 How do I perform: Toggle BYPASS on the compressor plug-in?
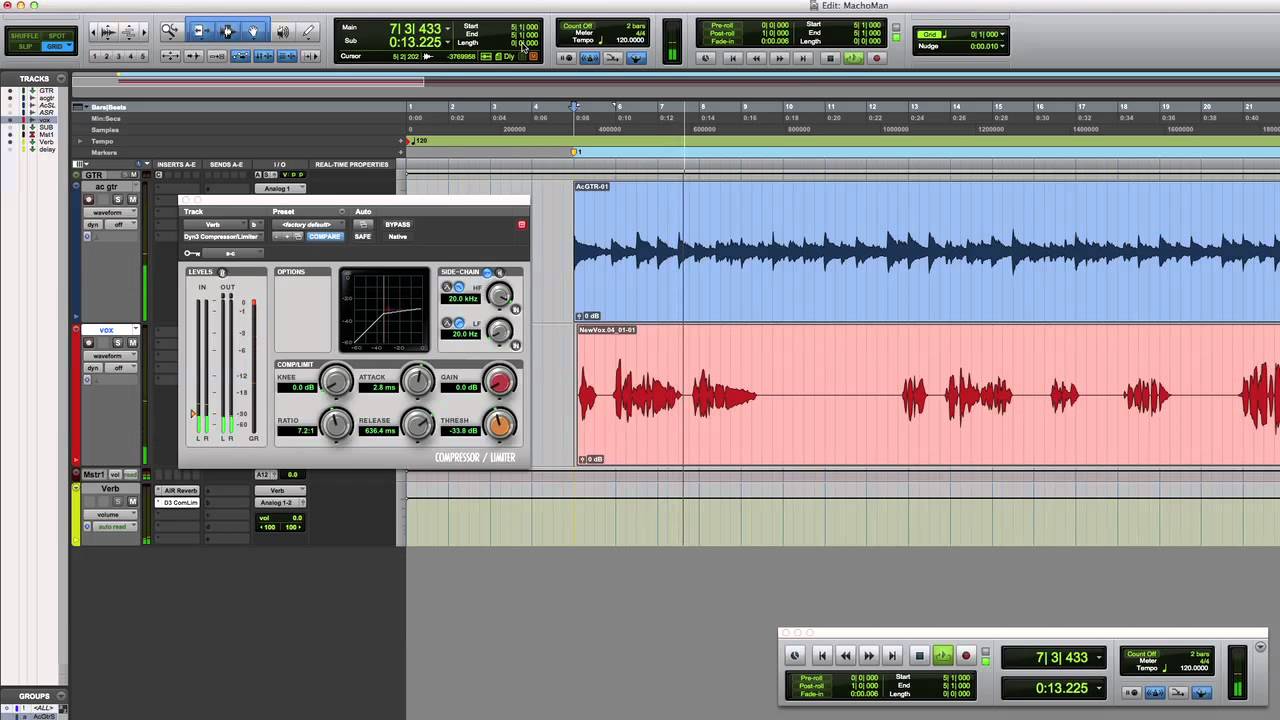398,225
